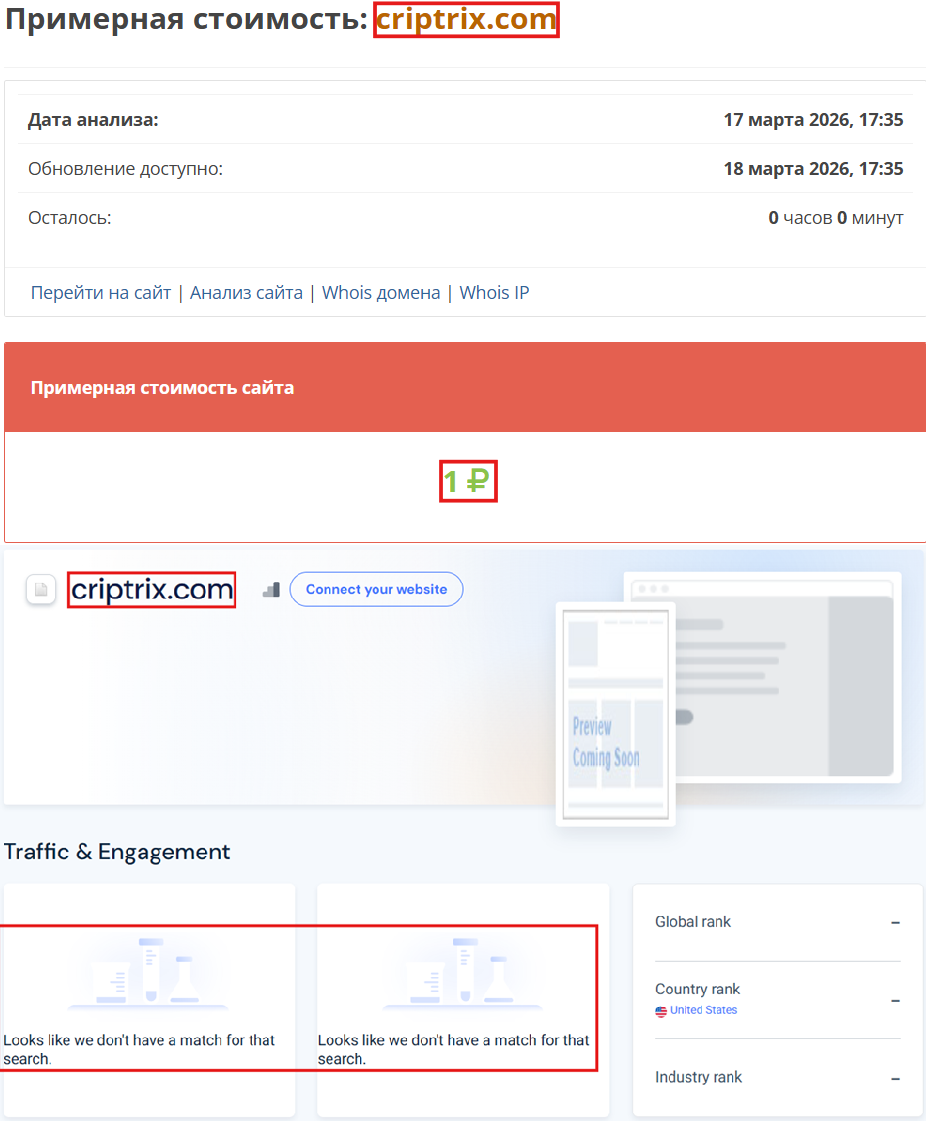Open the Whois домена link

coord(381,292)
